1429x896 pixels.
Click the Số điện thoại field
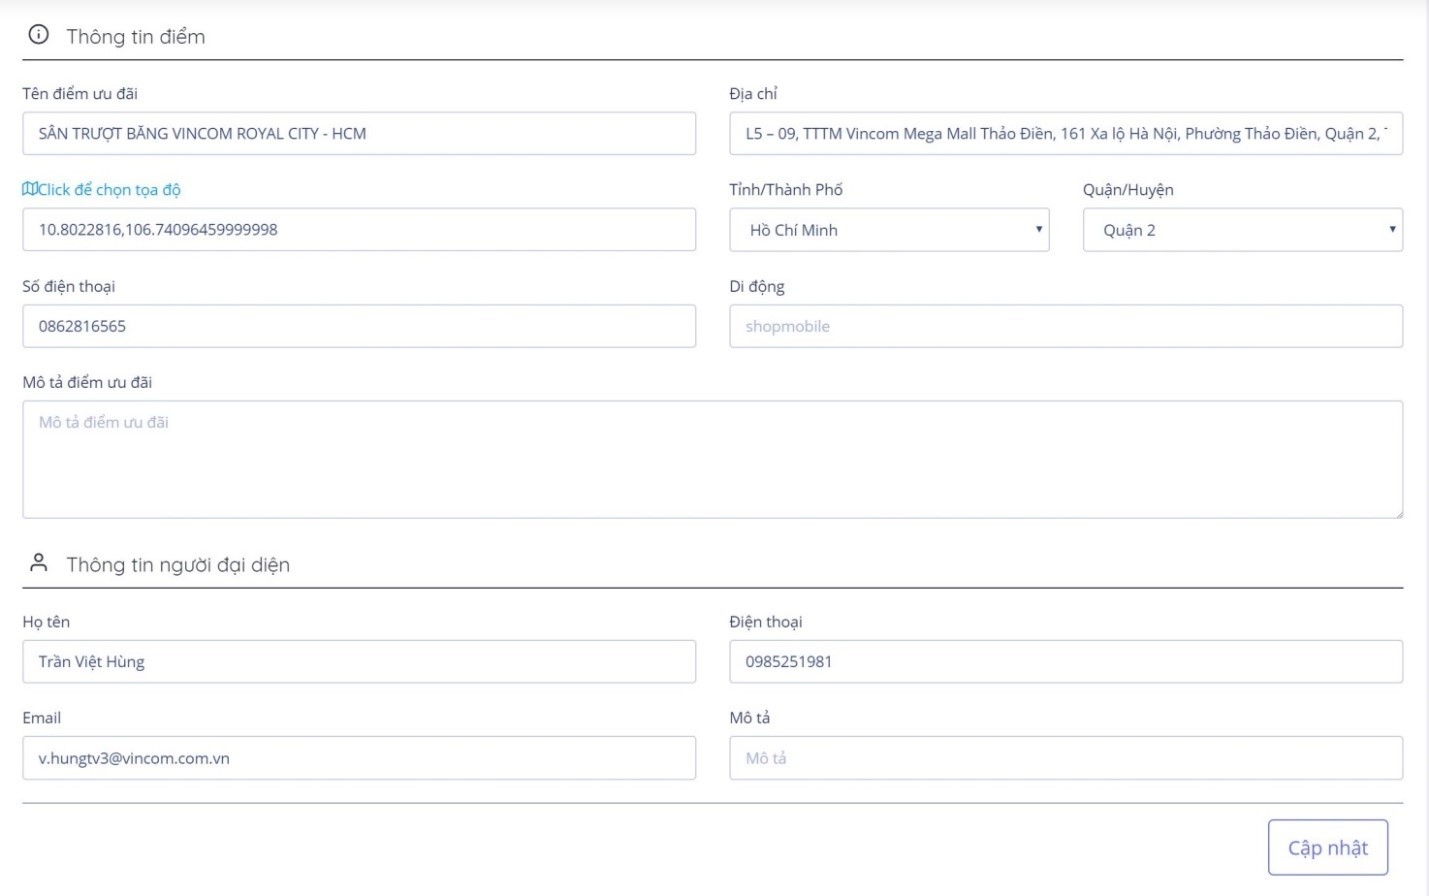(358, 326)
